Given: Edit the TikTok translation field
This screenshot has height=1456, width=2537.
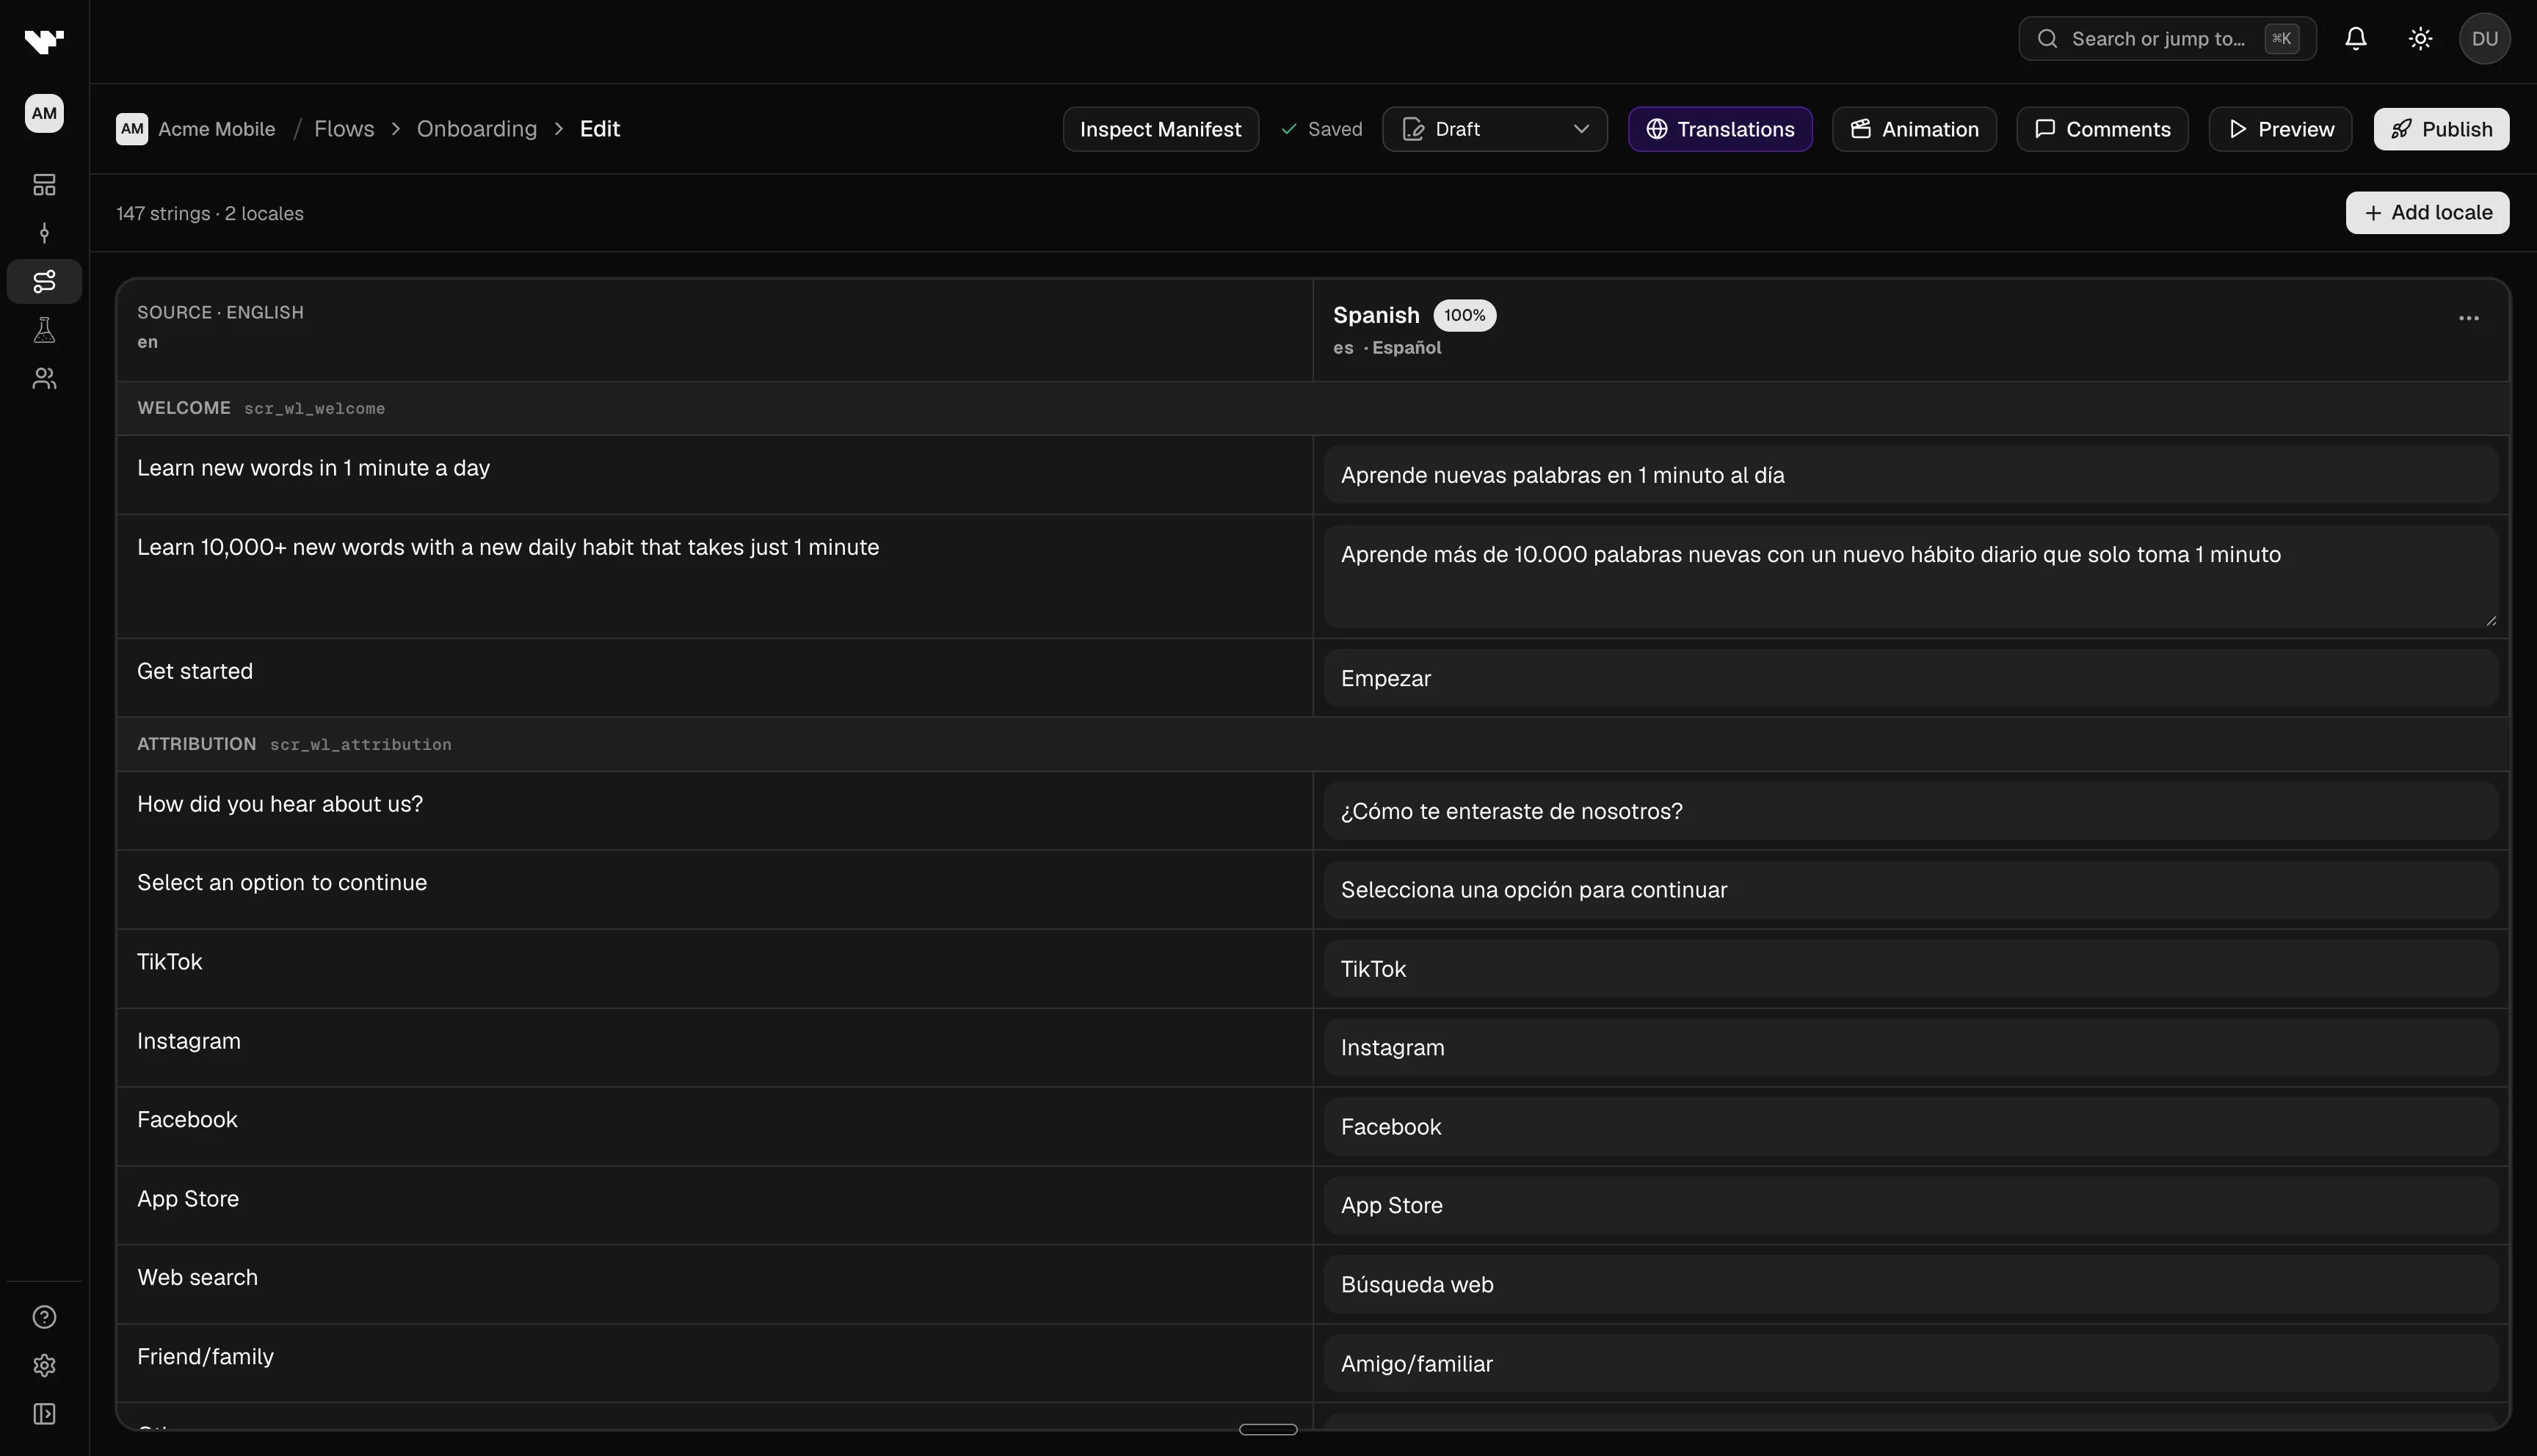Looking at the screenshot, I should point(1910,969).
